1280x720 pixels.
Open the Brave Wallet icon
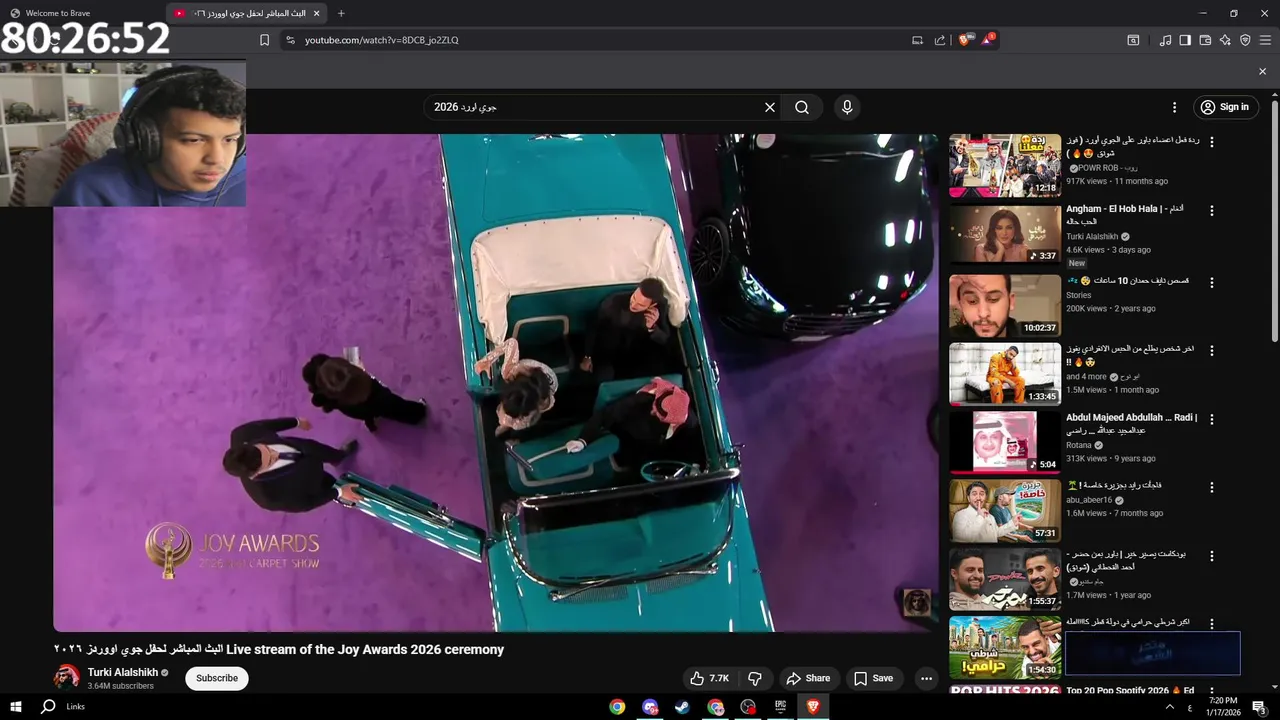pyautogui.click(x=1205, y=40)
